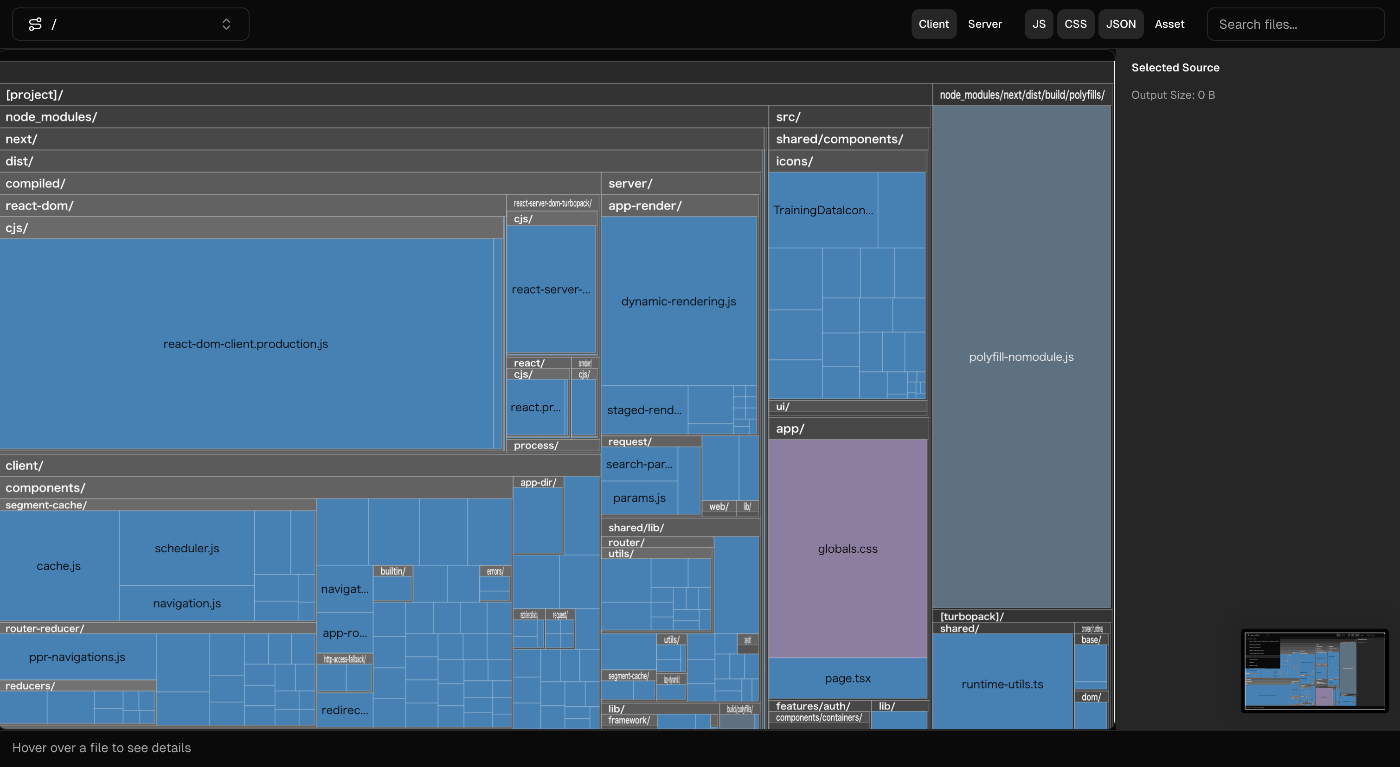Select the react-dom/ folder header

point(252,205)
